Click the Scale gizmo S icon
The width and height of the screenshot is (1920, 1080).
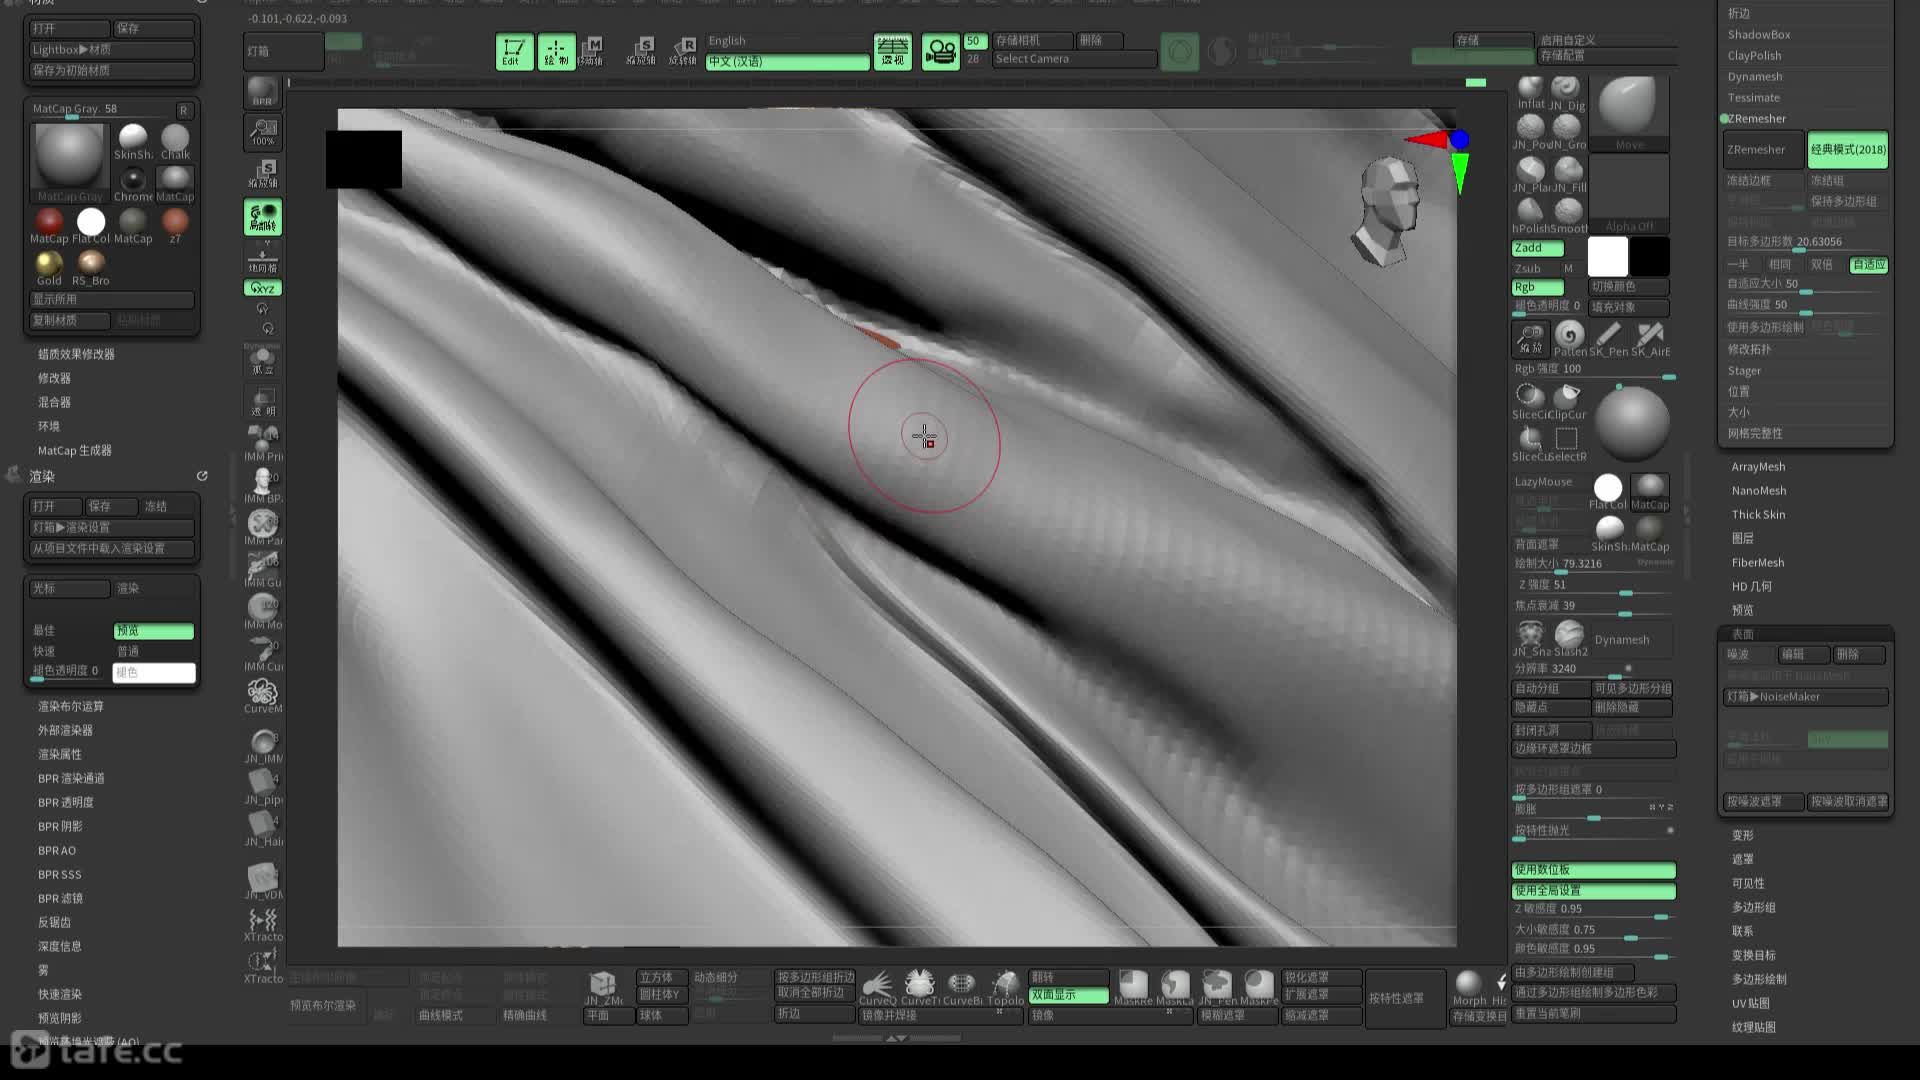tap(641, 50)
